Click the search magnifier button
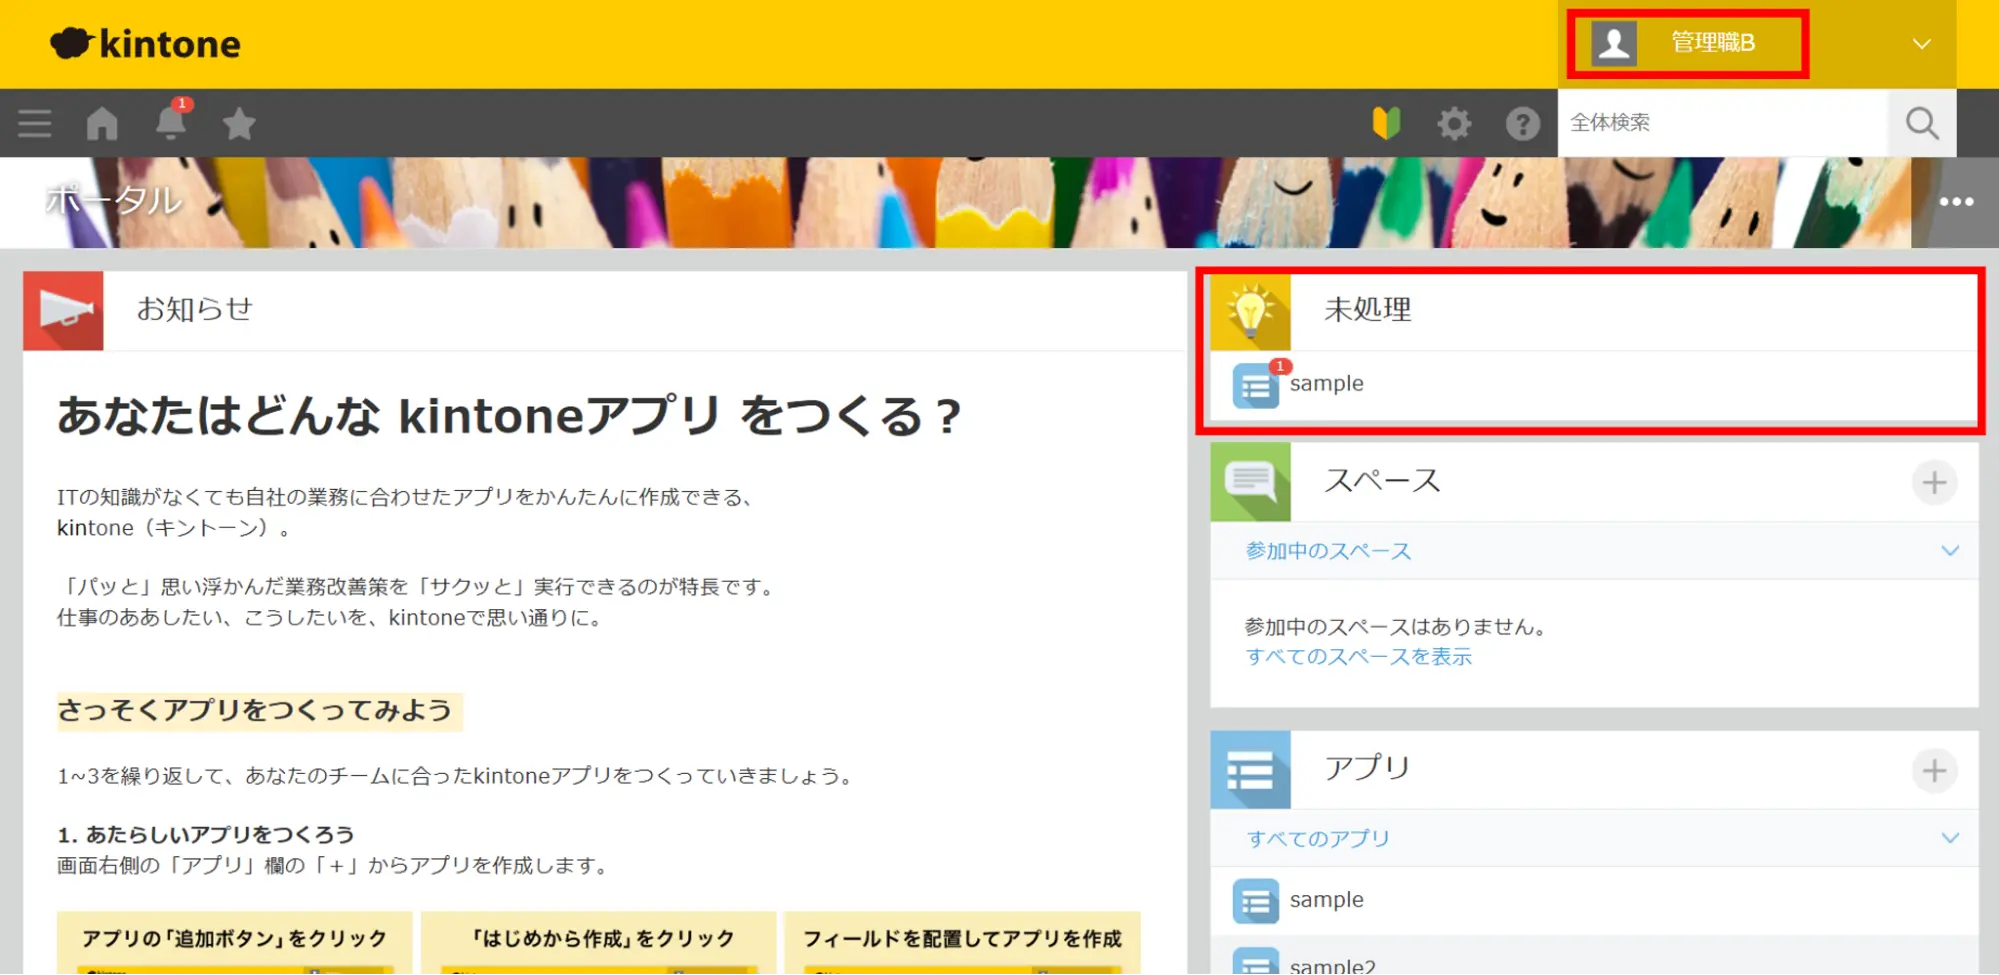Screen dimensions: 1999x975 pos(1921,124)
